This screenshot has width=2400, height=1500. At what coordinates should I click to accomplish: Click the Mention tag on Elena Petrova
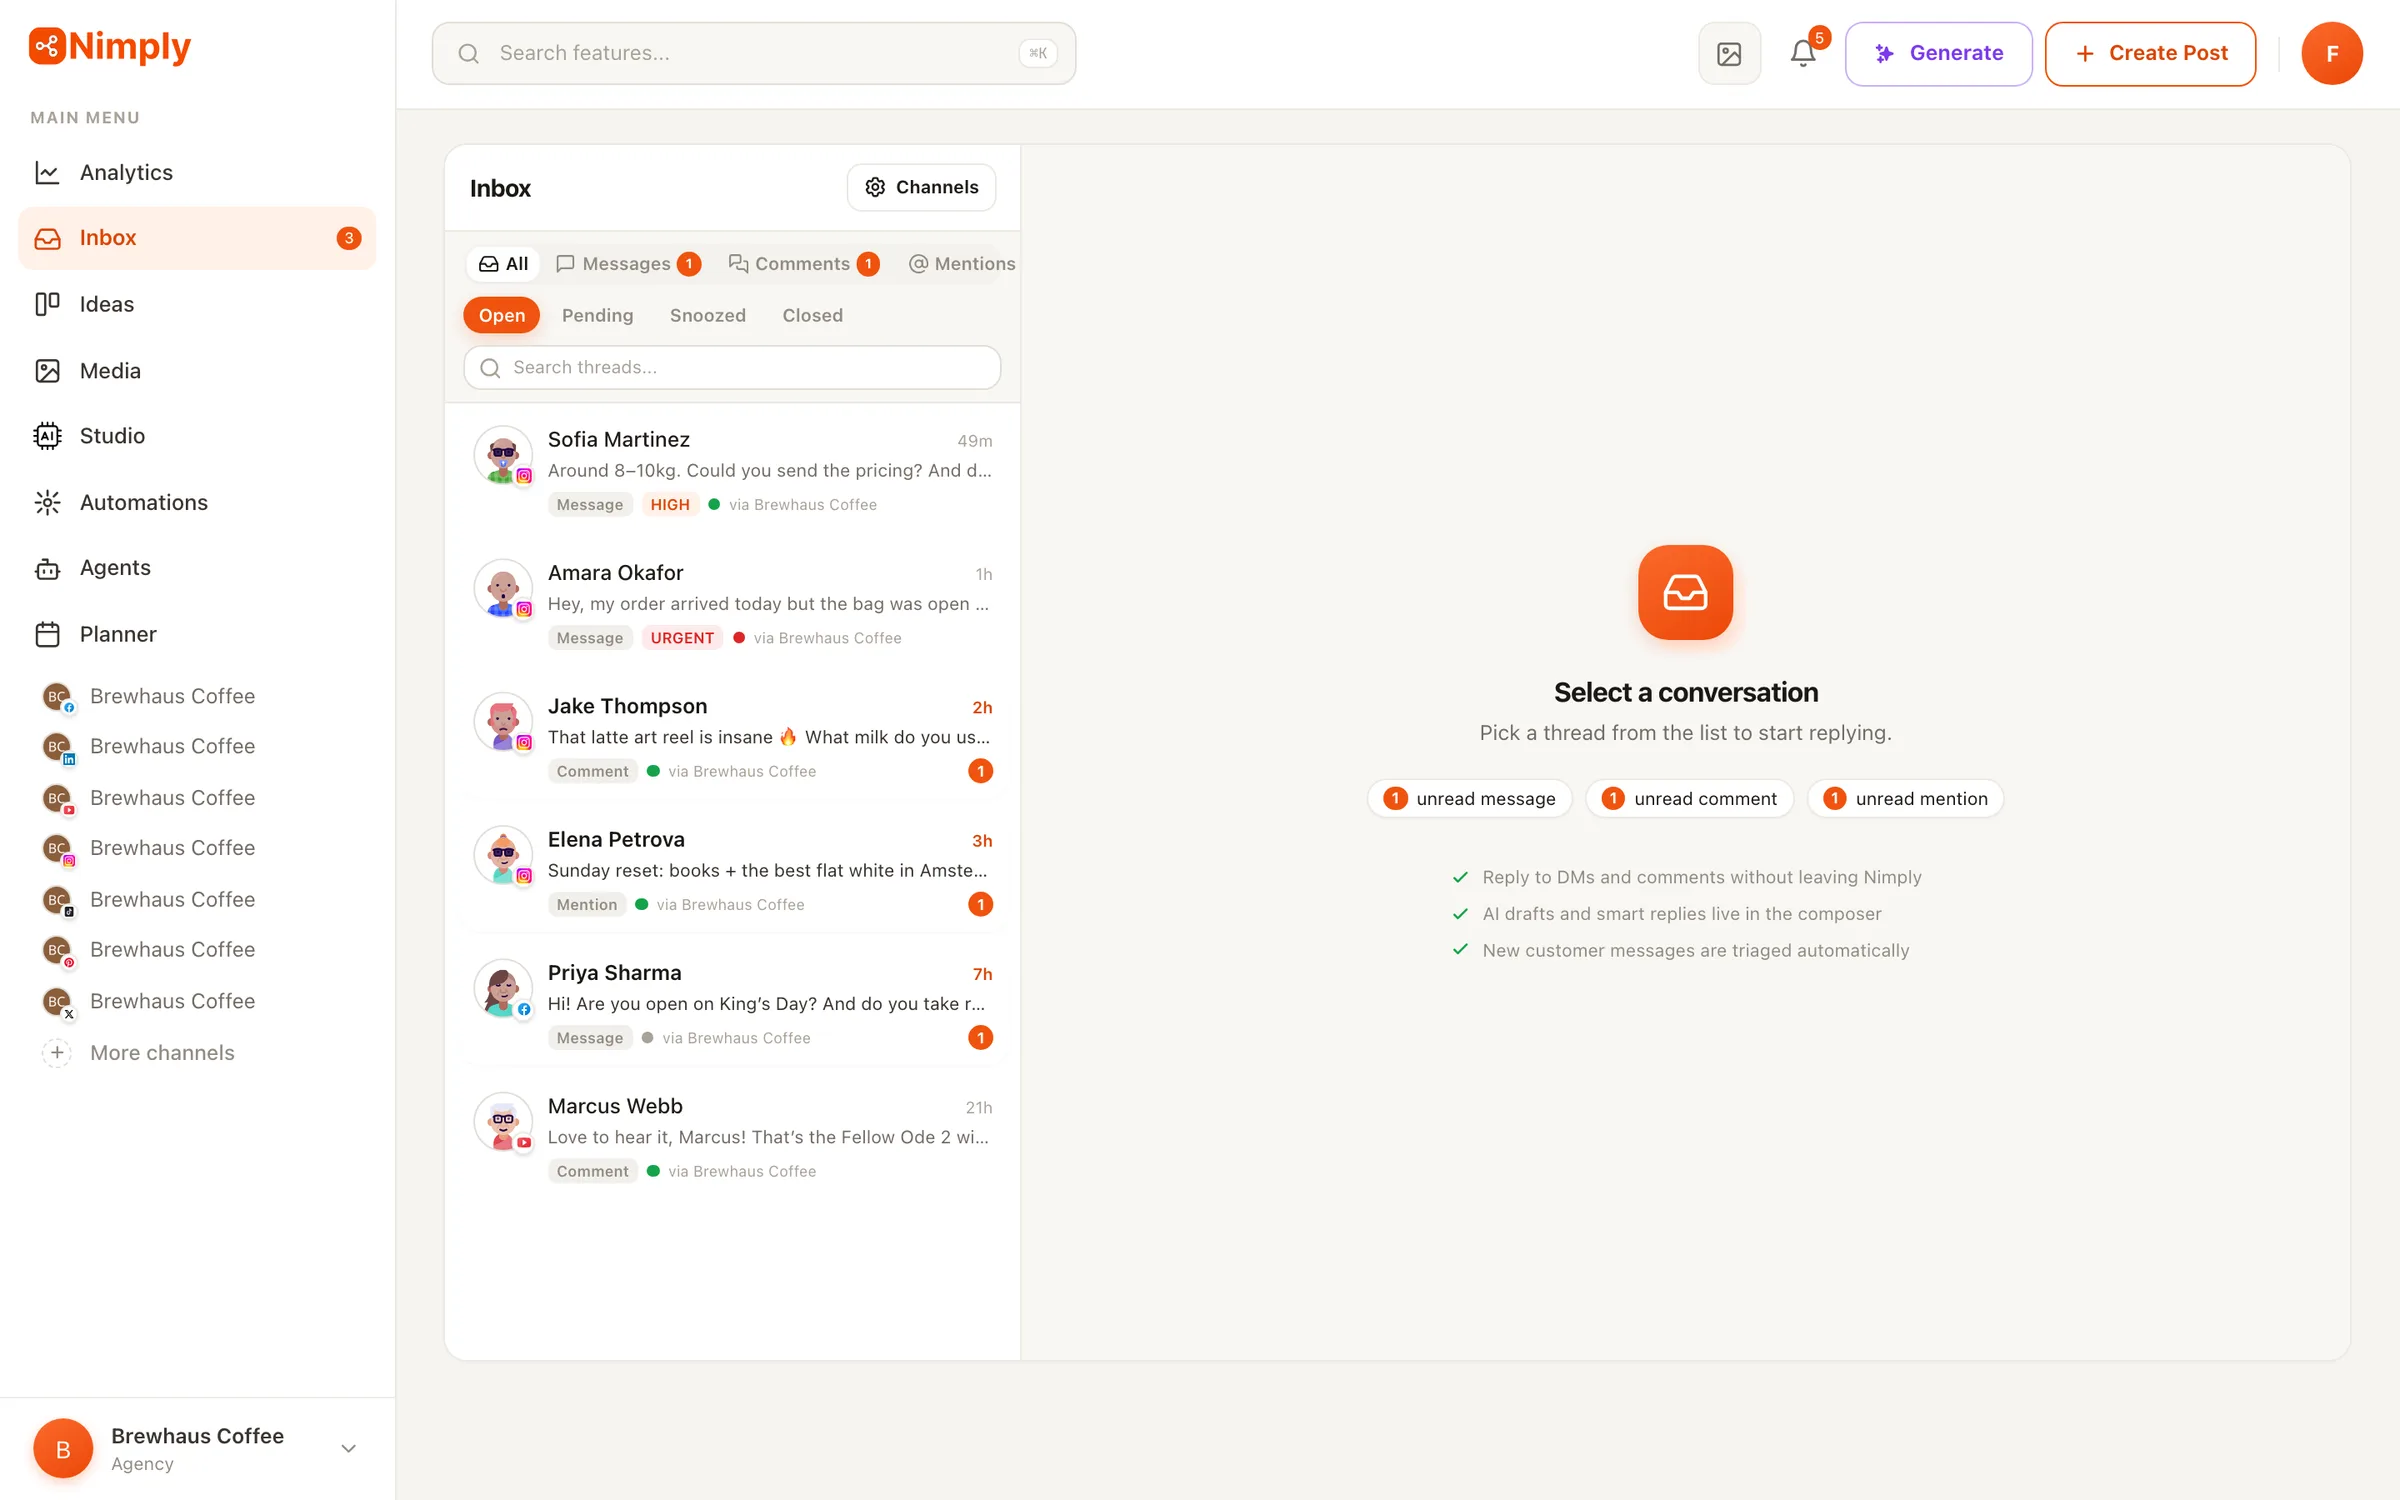click(587, 905)
